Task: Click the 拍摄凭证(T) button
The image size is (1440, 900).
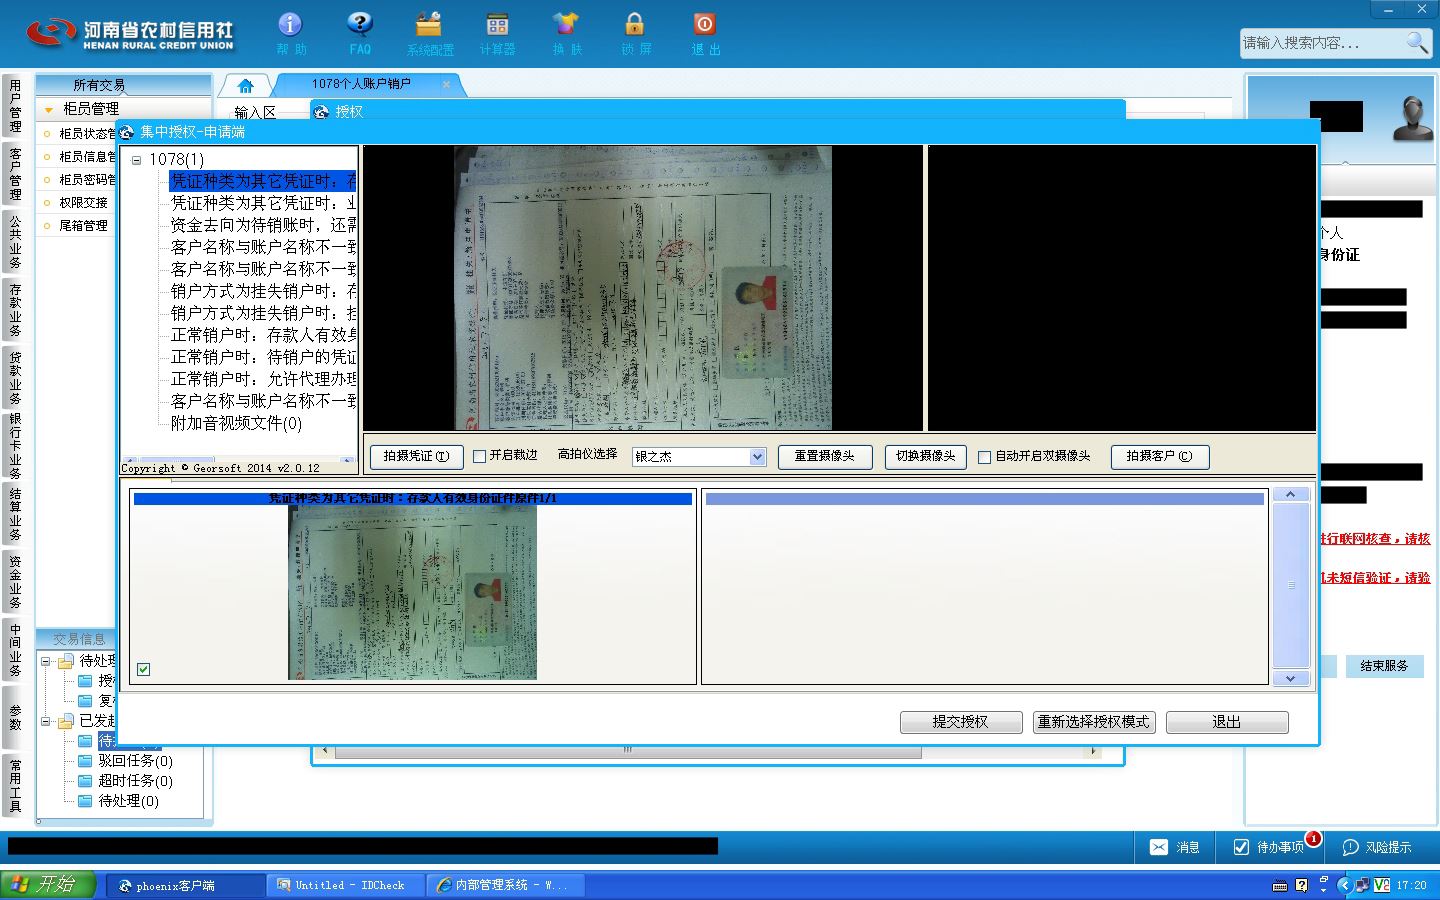Action: click(416, 456)
